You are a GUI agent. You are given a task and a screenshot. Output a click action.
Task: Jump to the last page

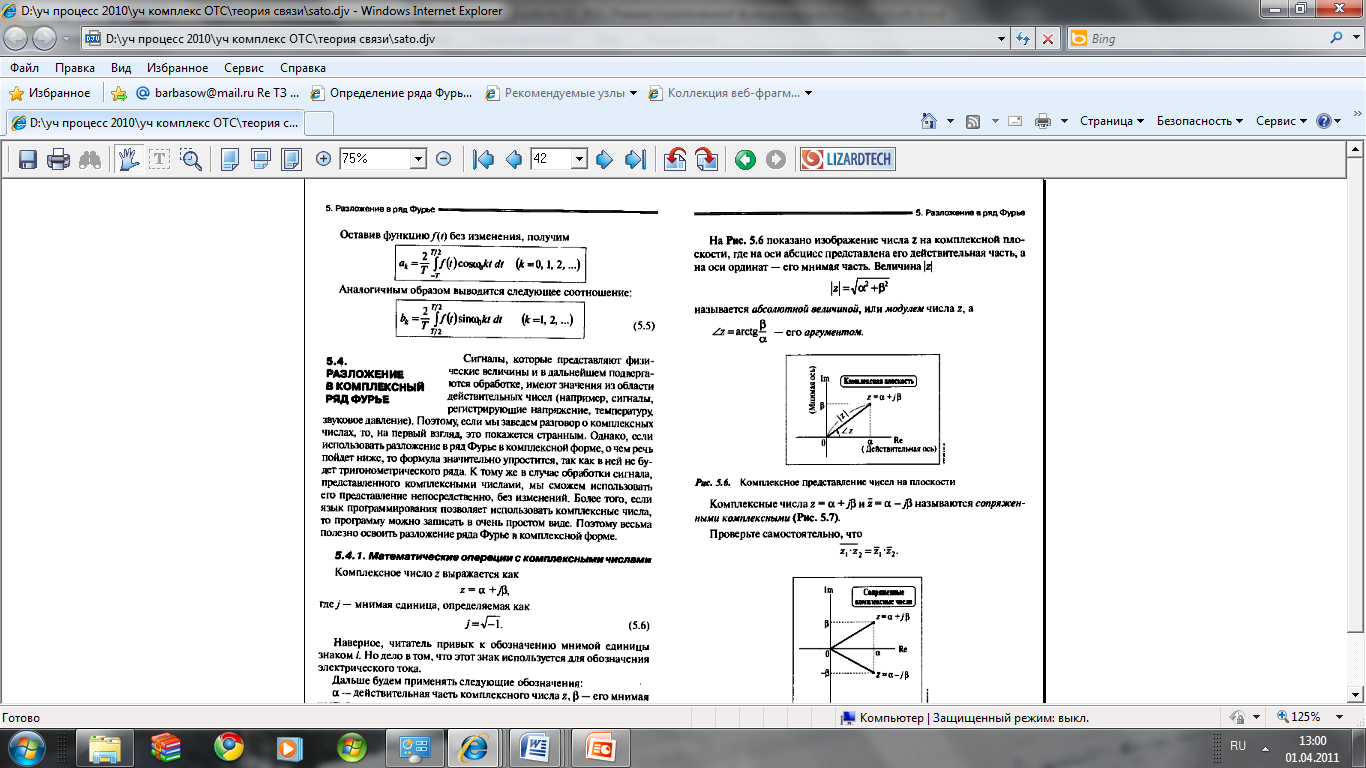[x=635, y=159]
